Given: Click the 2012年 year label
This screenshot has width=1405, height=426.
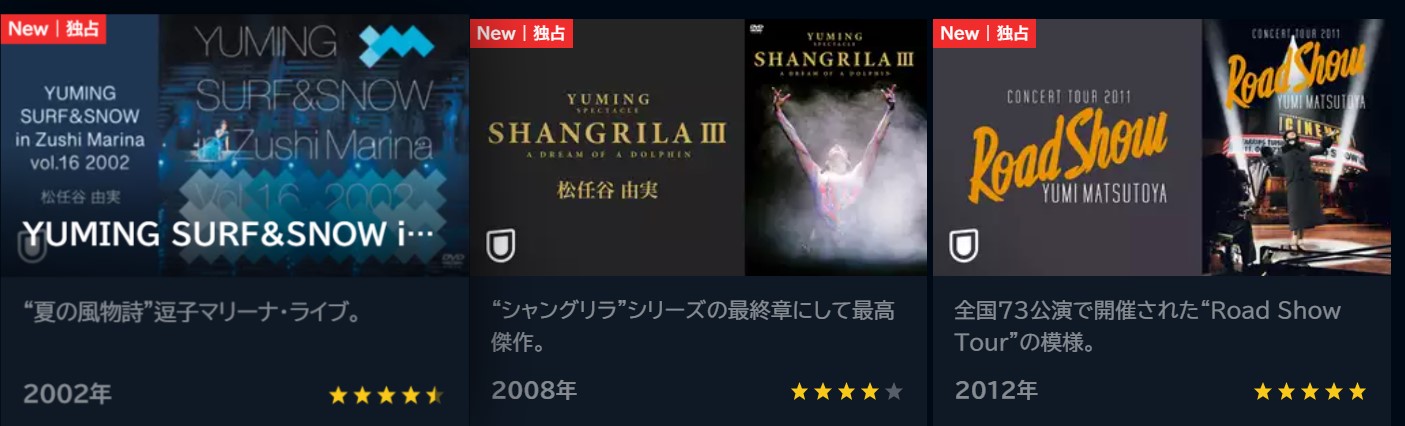Looking at the screenshot, I should [996, 390].
